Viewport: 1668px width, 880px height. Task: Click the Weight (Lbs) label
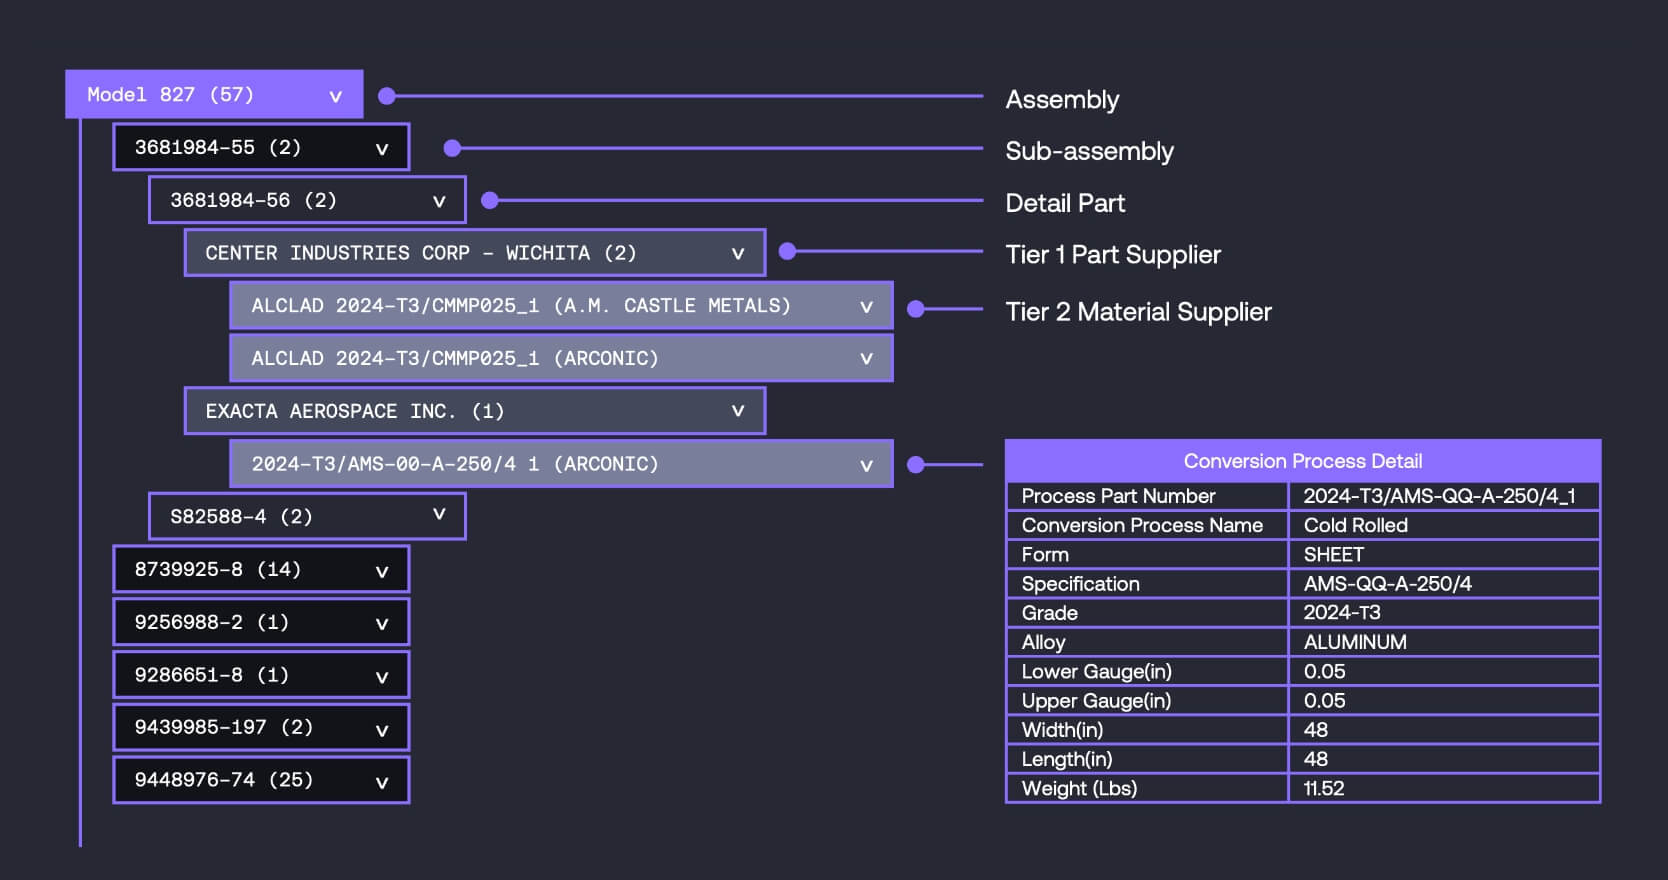tap(1079, 789)
